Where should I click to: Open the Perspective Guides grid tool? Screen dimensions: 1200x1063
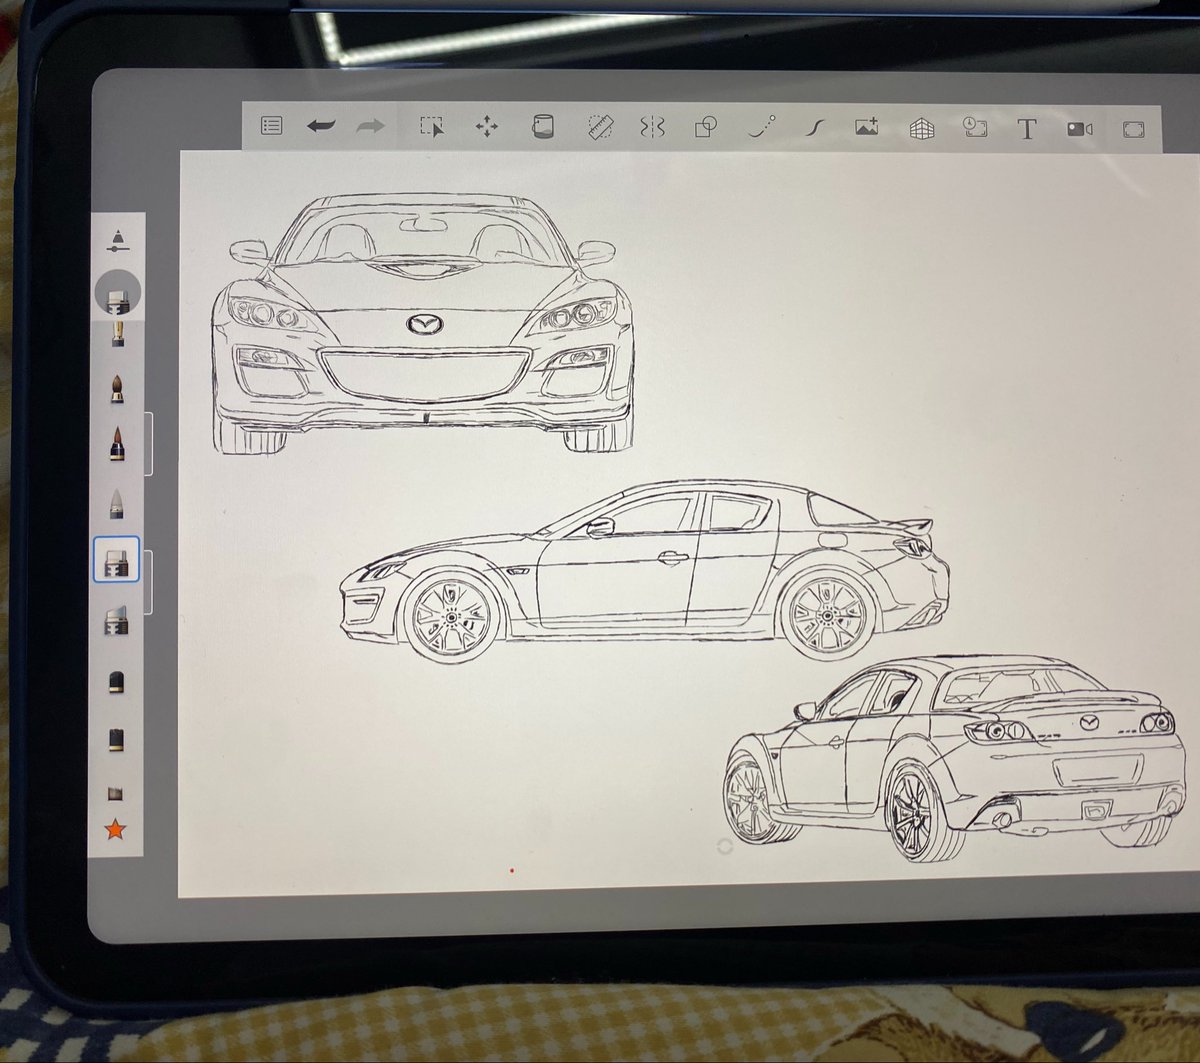(921, 128)
